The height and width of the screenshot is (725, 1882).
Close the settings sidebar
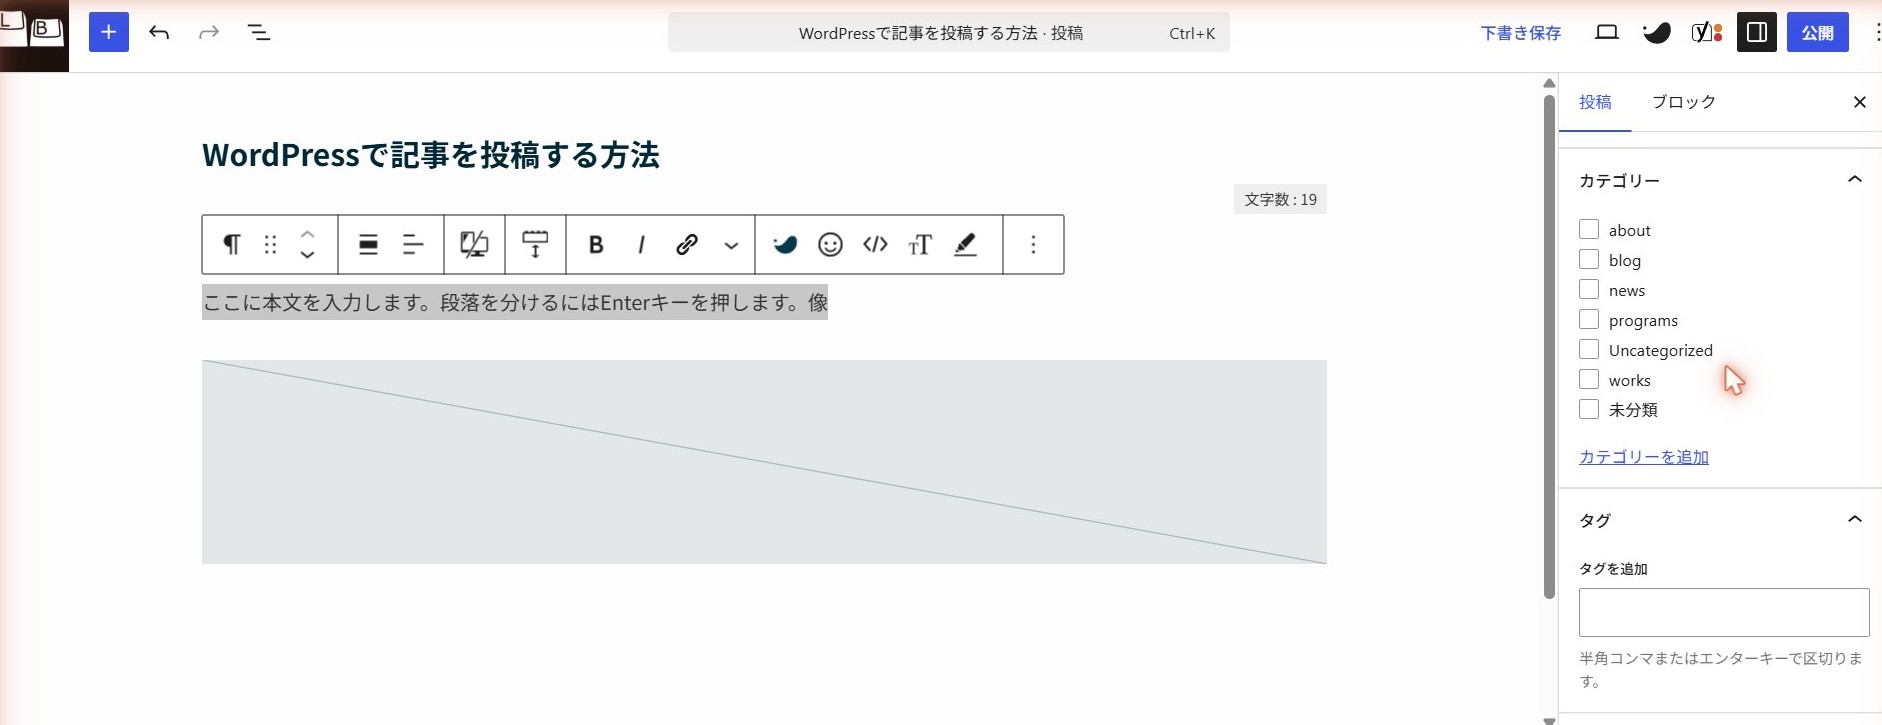tap(1860, 102)
